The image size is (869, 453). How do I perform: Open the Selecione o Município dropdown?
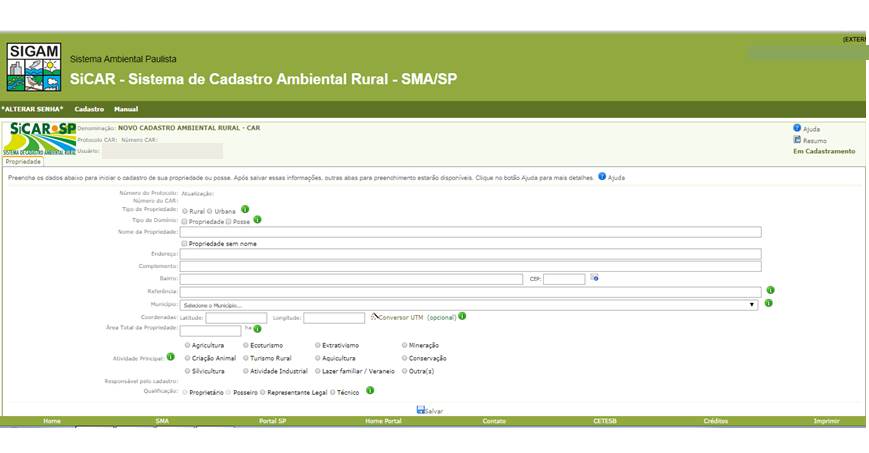pyautogui.click(x=469, y=305)
